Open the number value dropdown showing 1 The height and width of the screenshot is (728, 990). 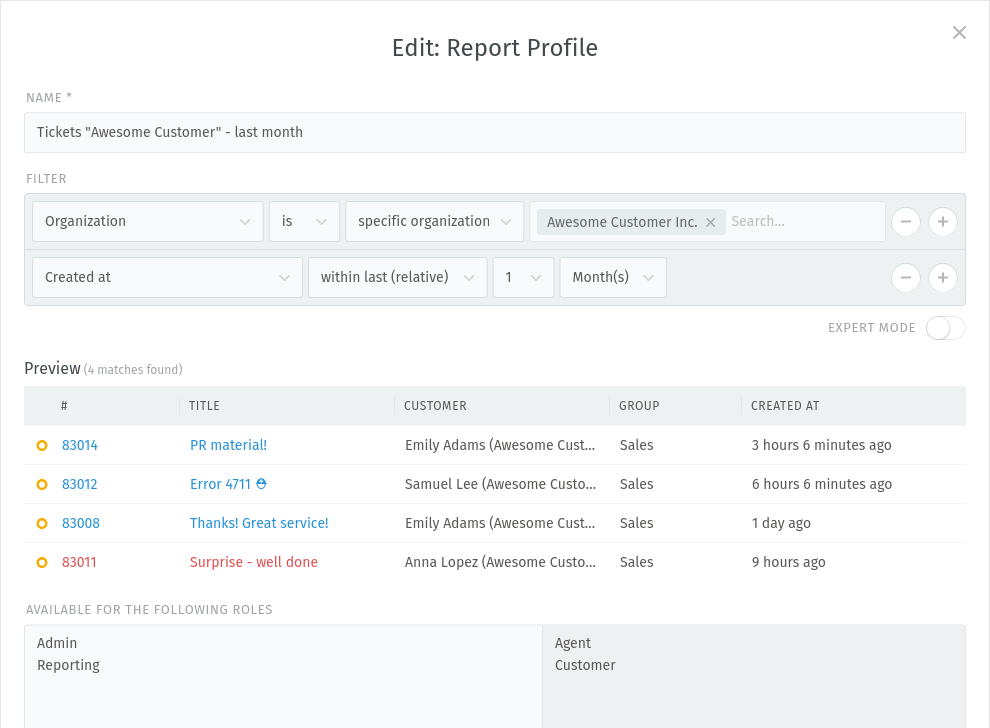click(523, 277)
